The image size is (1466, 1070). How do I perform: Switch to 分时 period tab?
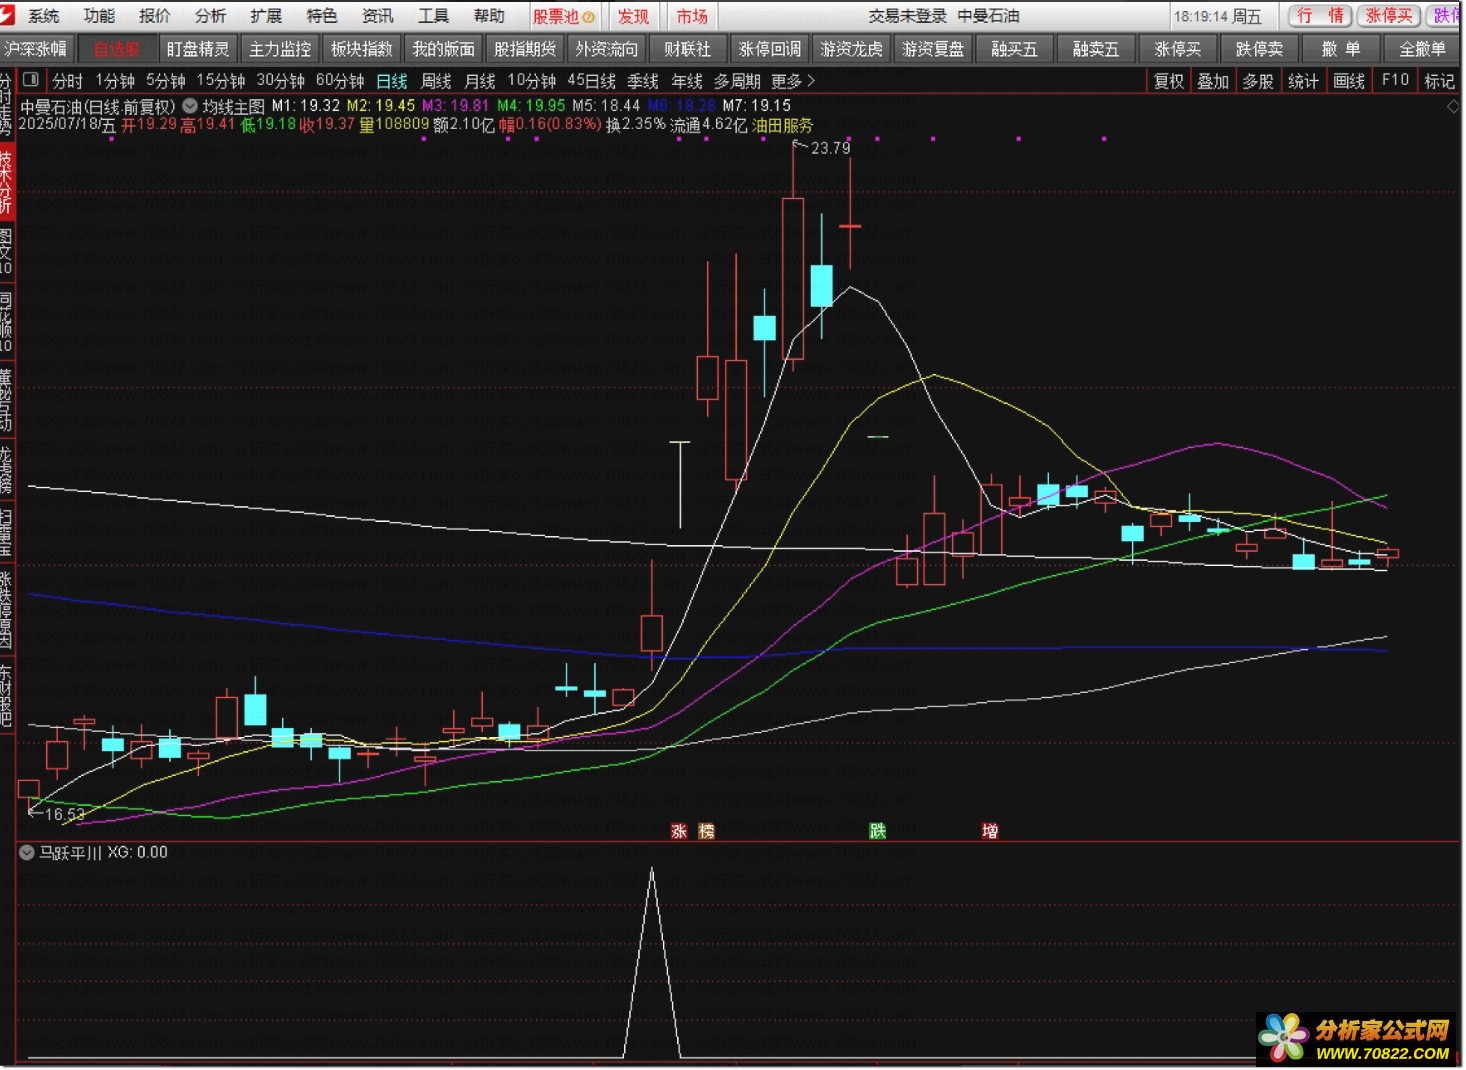[x=68, y=81]
